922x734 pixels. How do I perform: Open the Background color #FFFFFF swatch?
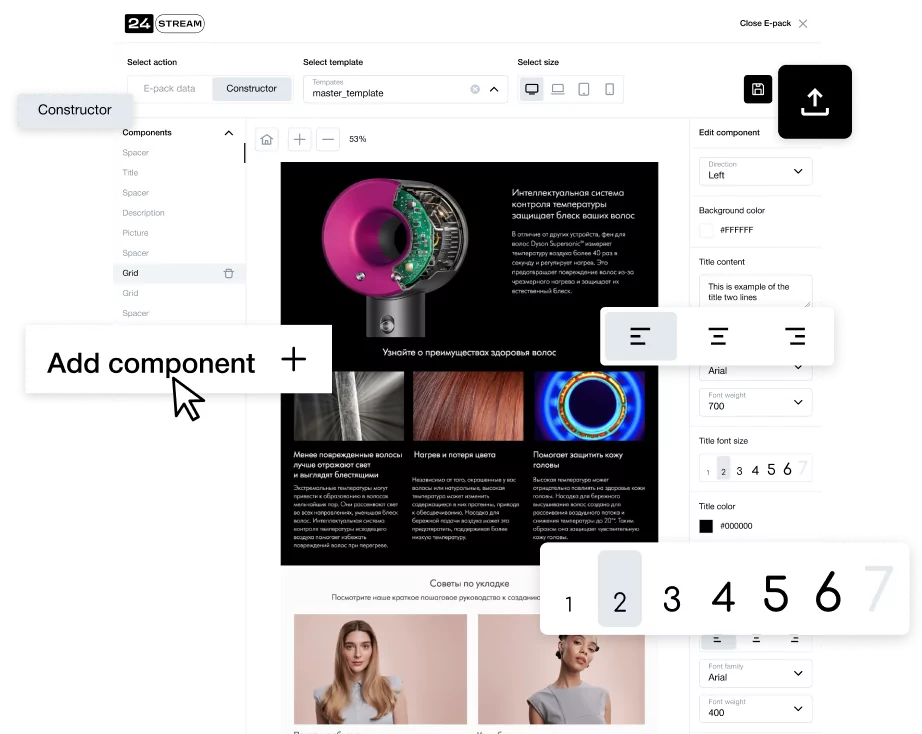coord(706,231)
